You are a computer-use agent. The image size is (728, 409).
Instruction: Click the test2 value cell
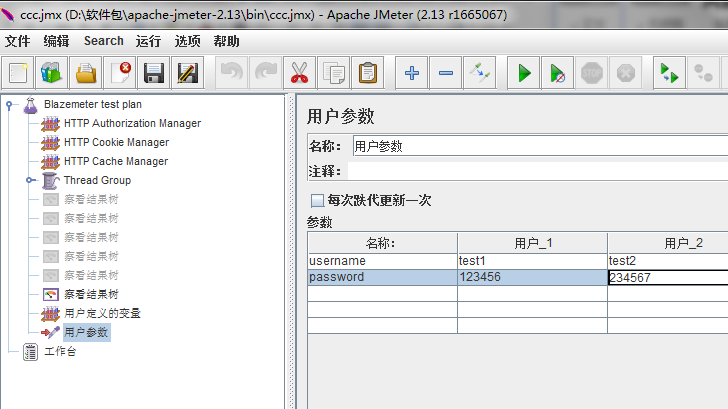click(x=668, y=261)
